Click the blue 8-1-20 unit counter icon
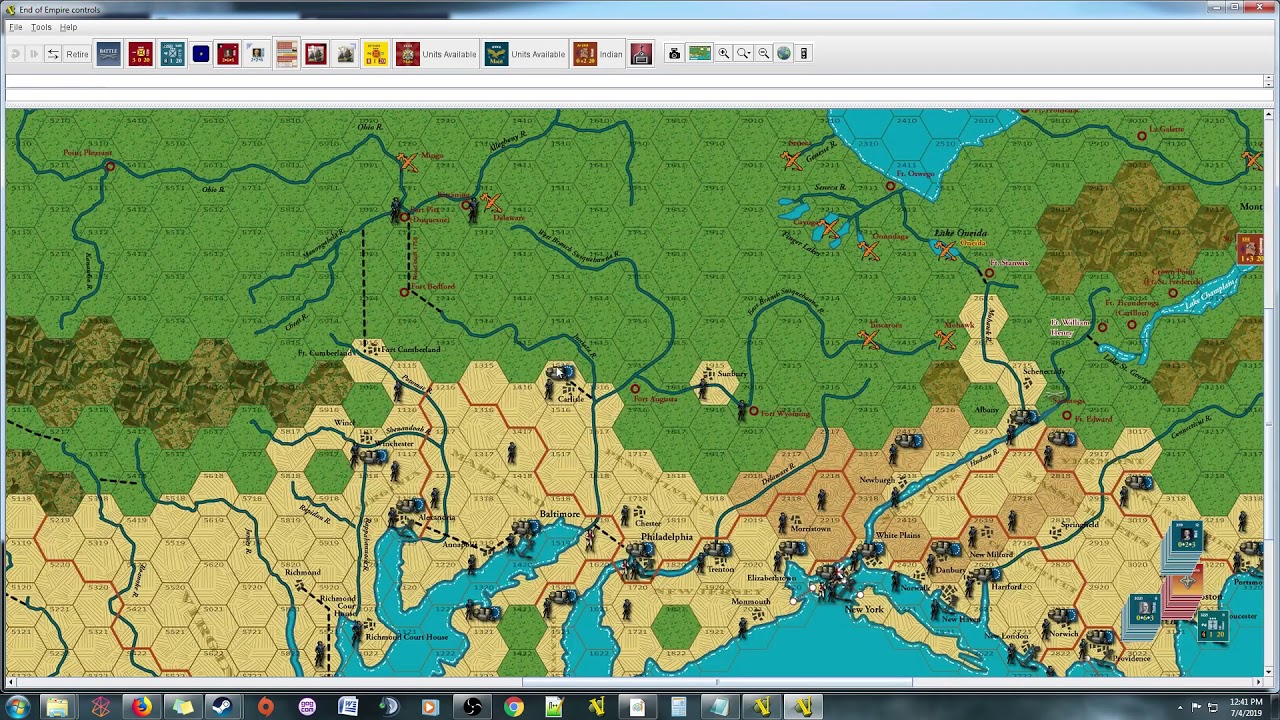 point(172,54)
